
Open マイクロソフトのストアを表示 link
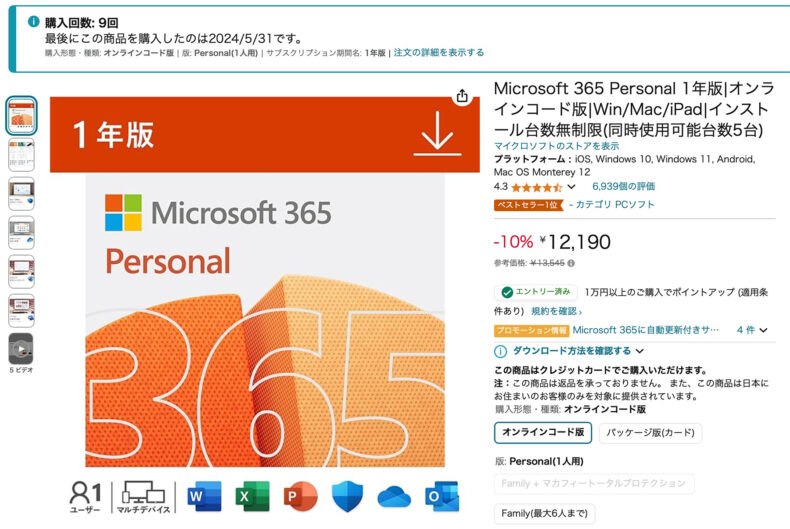pos(556,146)
